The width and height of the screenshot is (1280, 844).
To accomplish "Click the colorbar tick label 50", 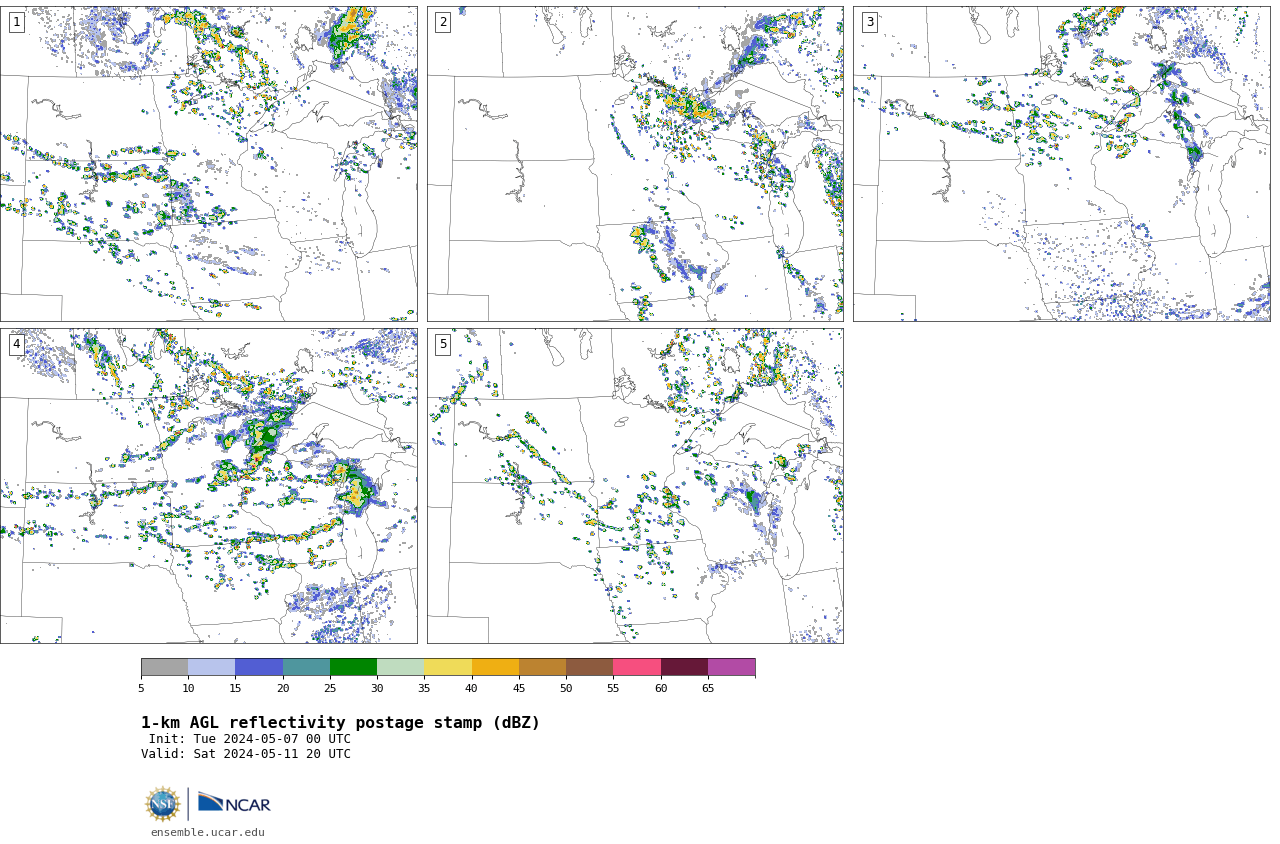I will [566, 688].
